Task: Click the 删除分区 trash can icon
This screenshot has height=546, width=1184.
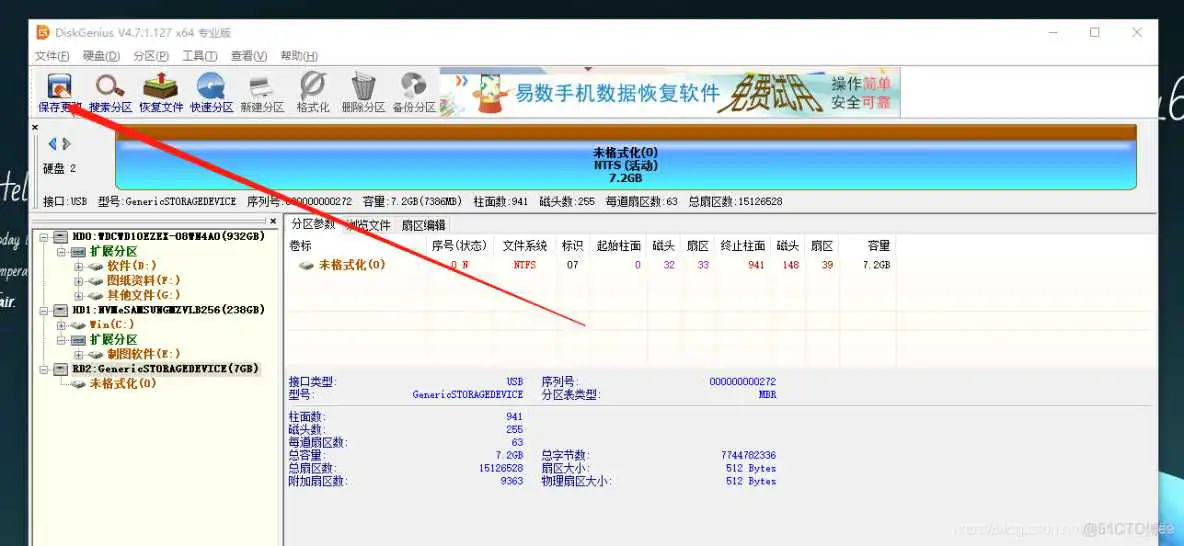Action: point(363,92)
